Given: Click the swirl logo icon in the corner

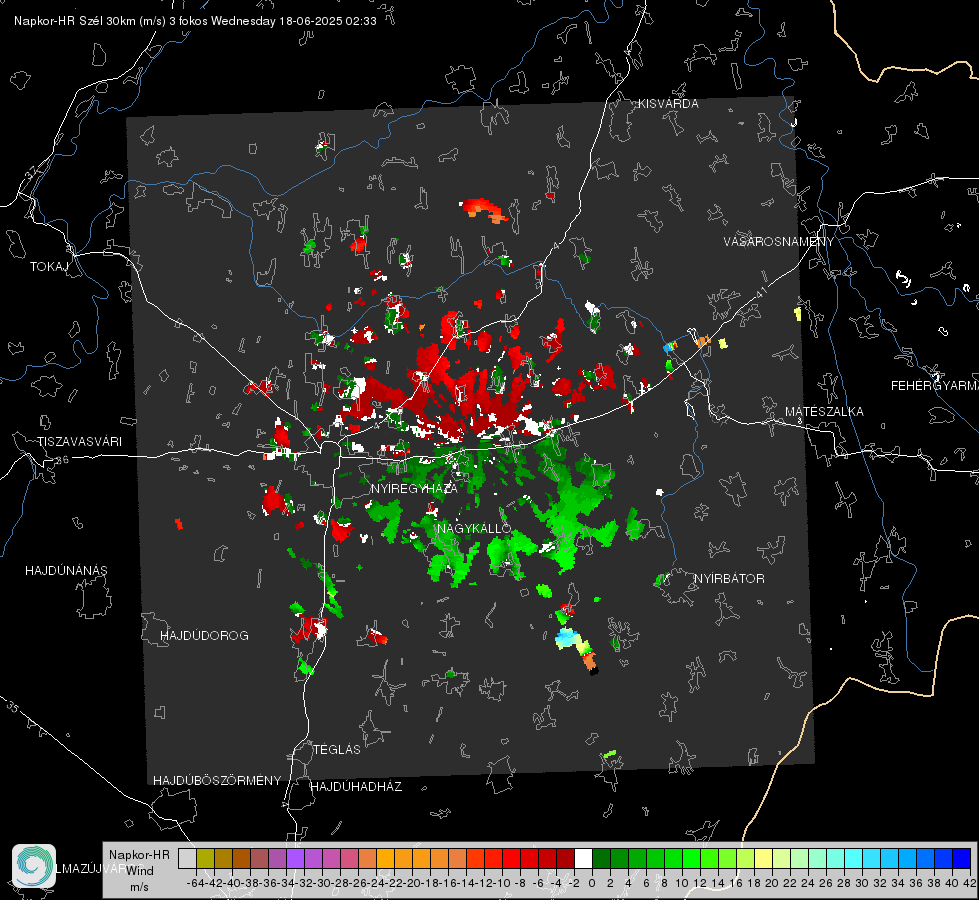Looking at the screenshot, I should pos(34,866).
